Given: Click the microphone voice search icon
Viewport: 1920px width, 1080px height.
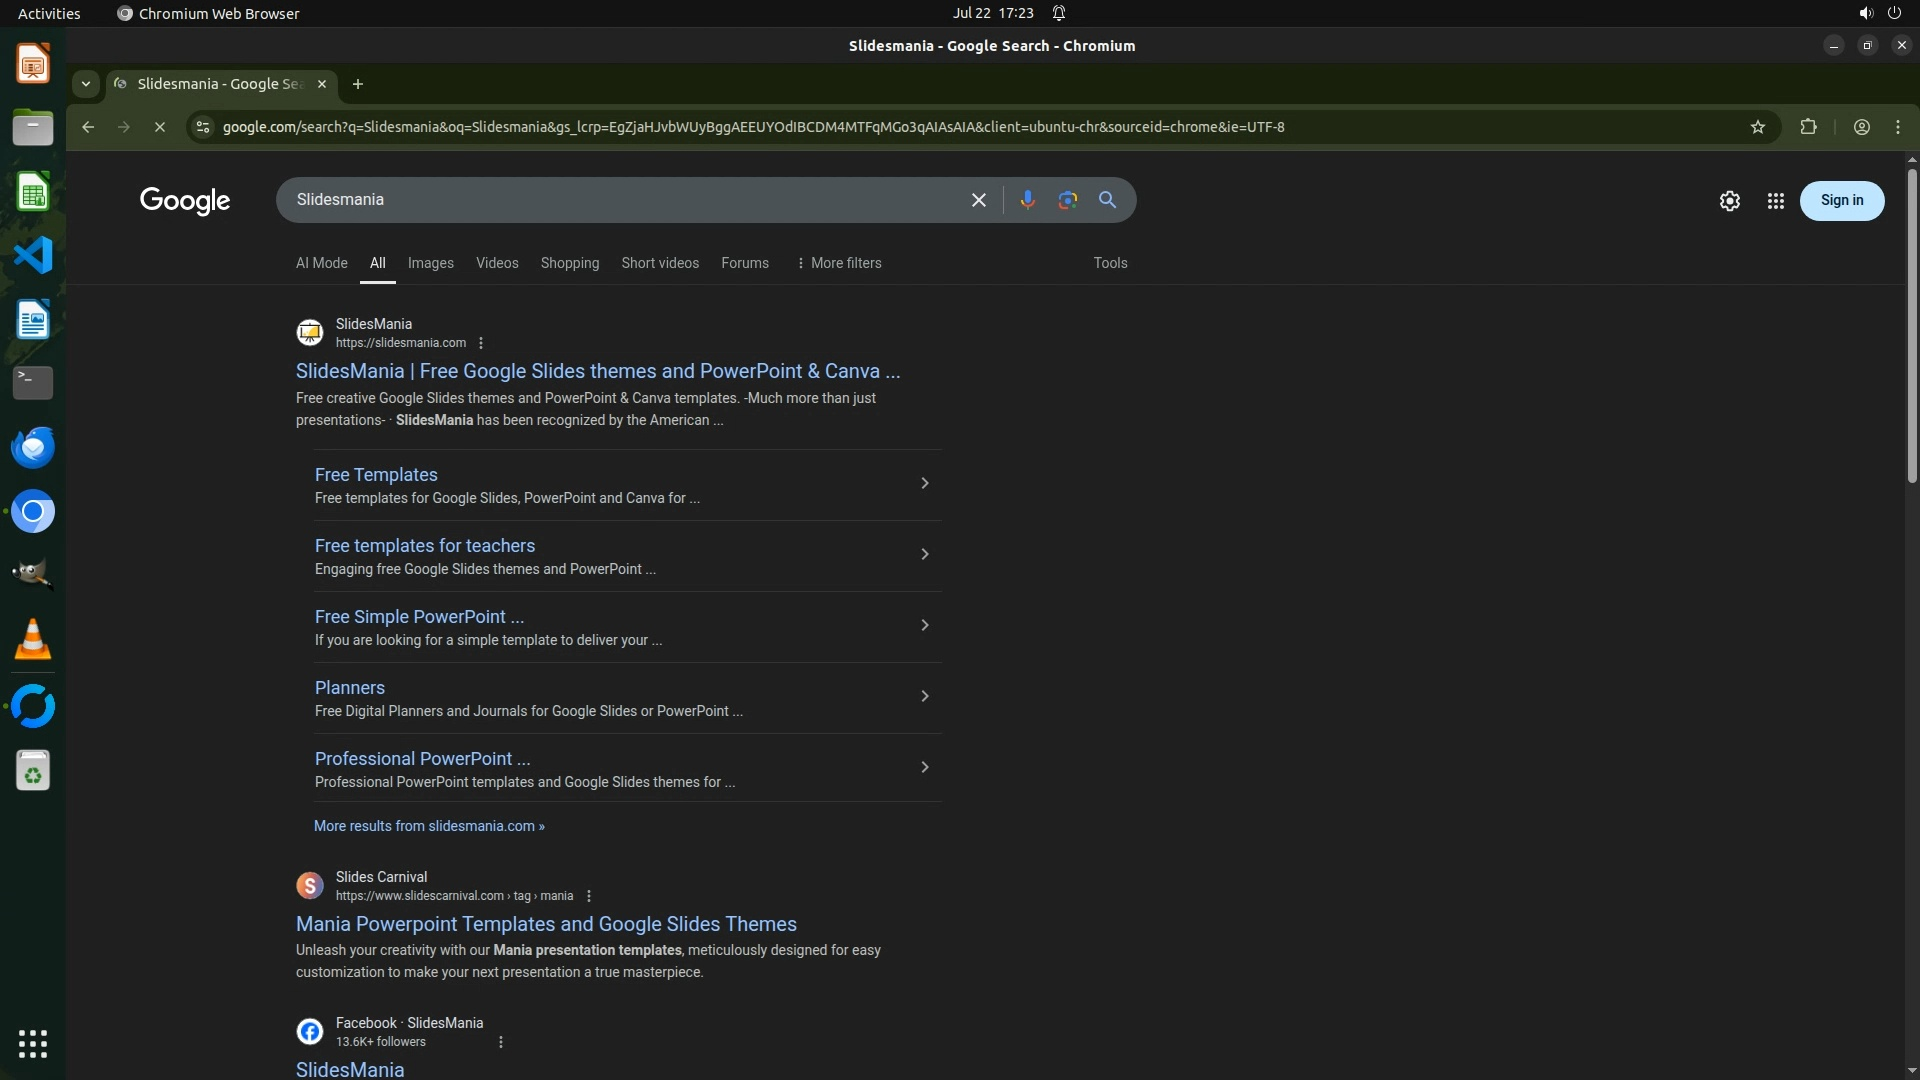Looking at the screenshot, I should click(x=1027, y=200).
